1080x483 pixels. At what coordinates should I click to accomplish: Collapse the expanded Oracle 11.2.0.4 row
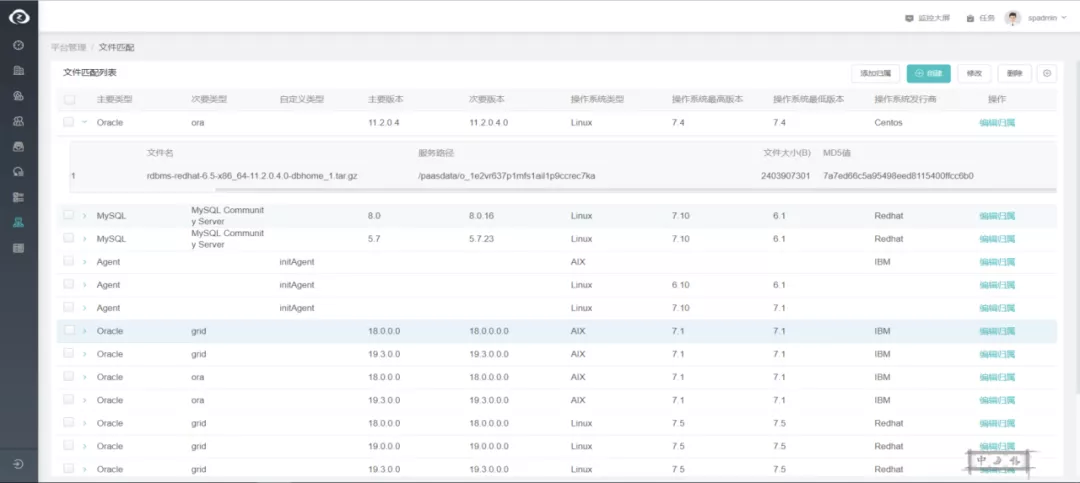point(84,122)
